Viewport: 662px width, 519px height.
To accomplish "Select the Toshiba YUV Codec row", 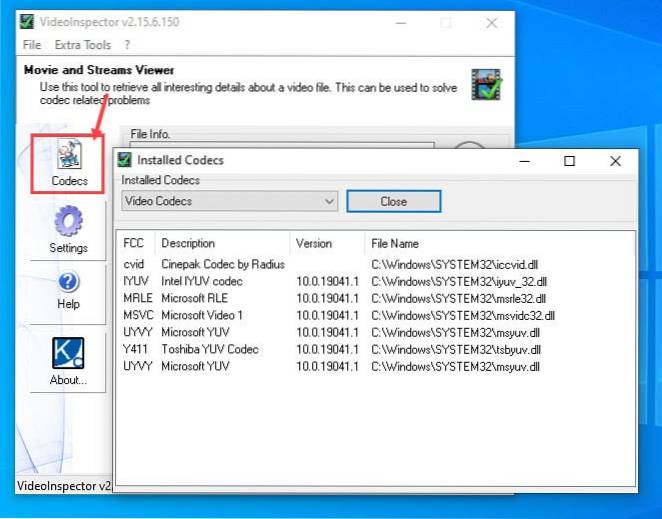I will pyautogui.click(x=210, y=350).
